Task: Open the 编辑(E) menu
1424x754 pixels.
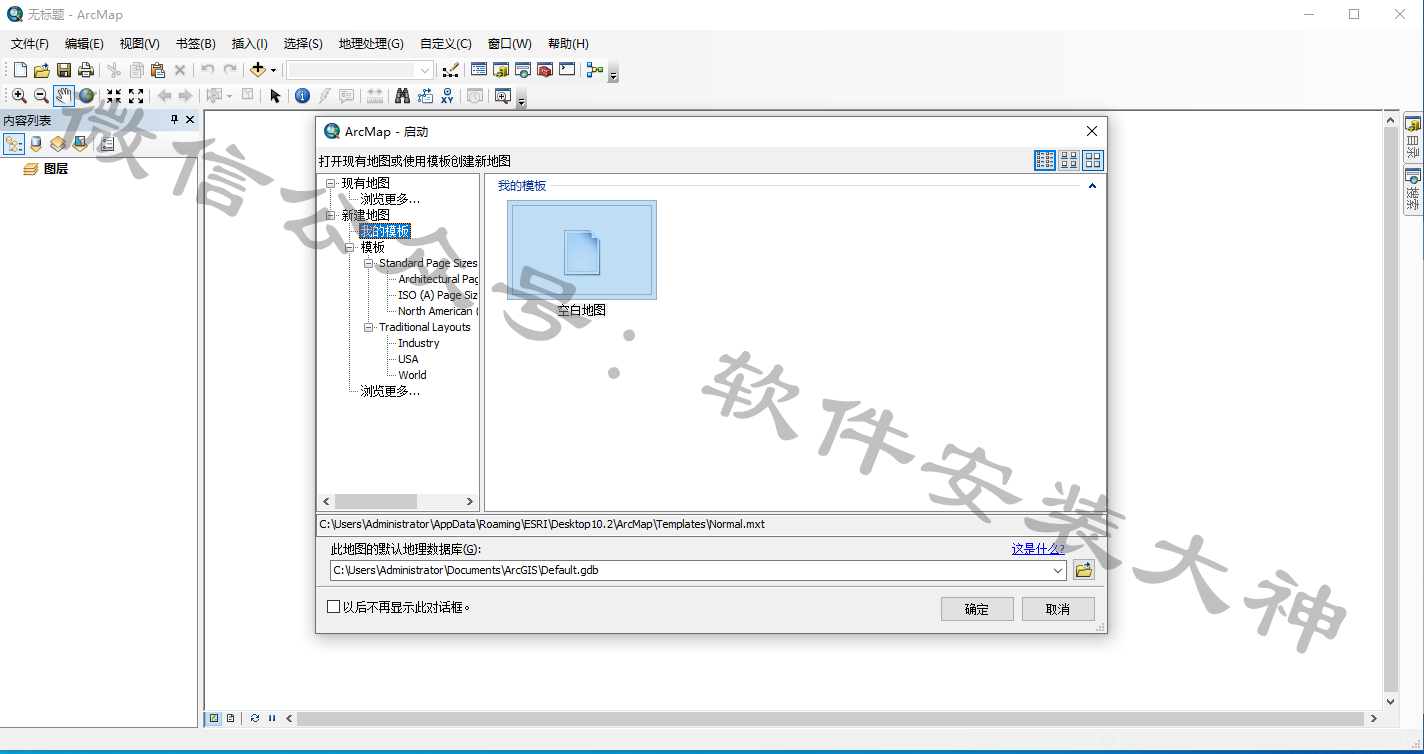Action: coord(84,44)
